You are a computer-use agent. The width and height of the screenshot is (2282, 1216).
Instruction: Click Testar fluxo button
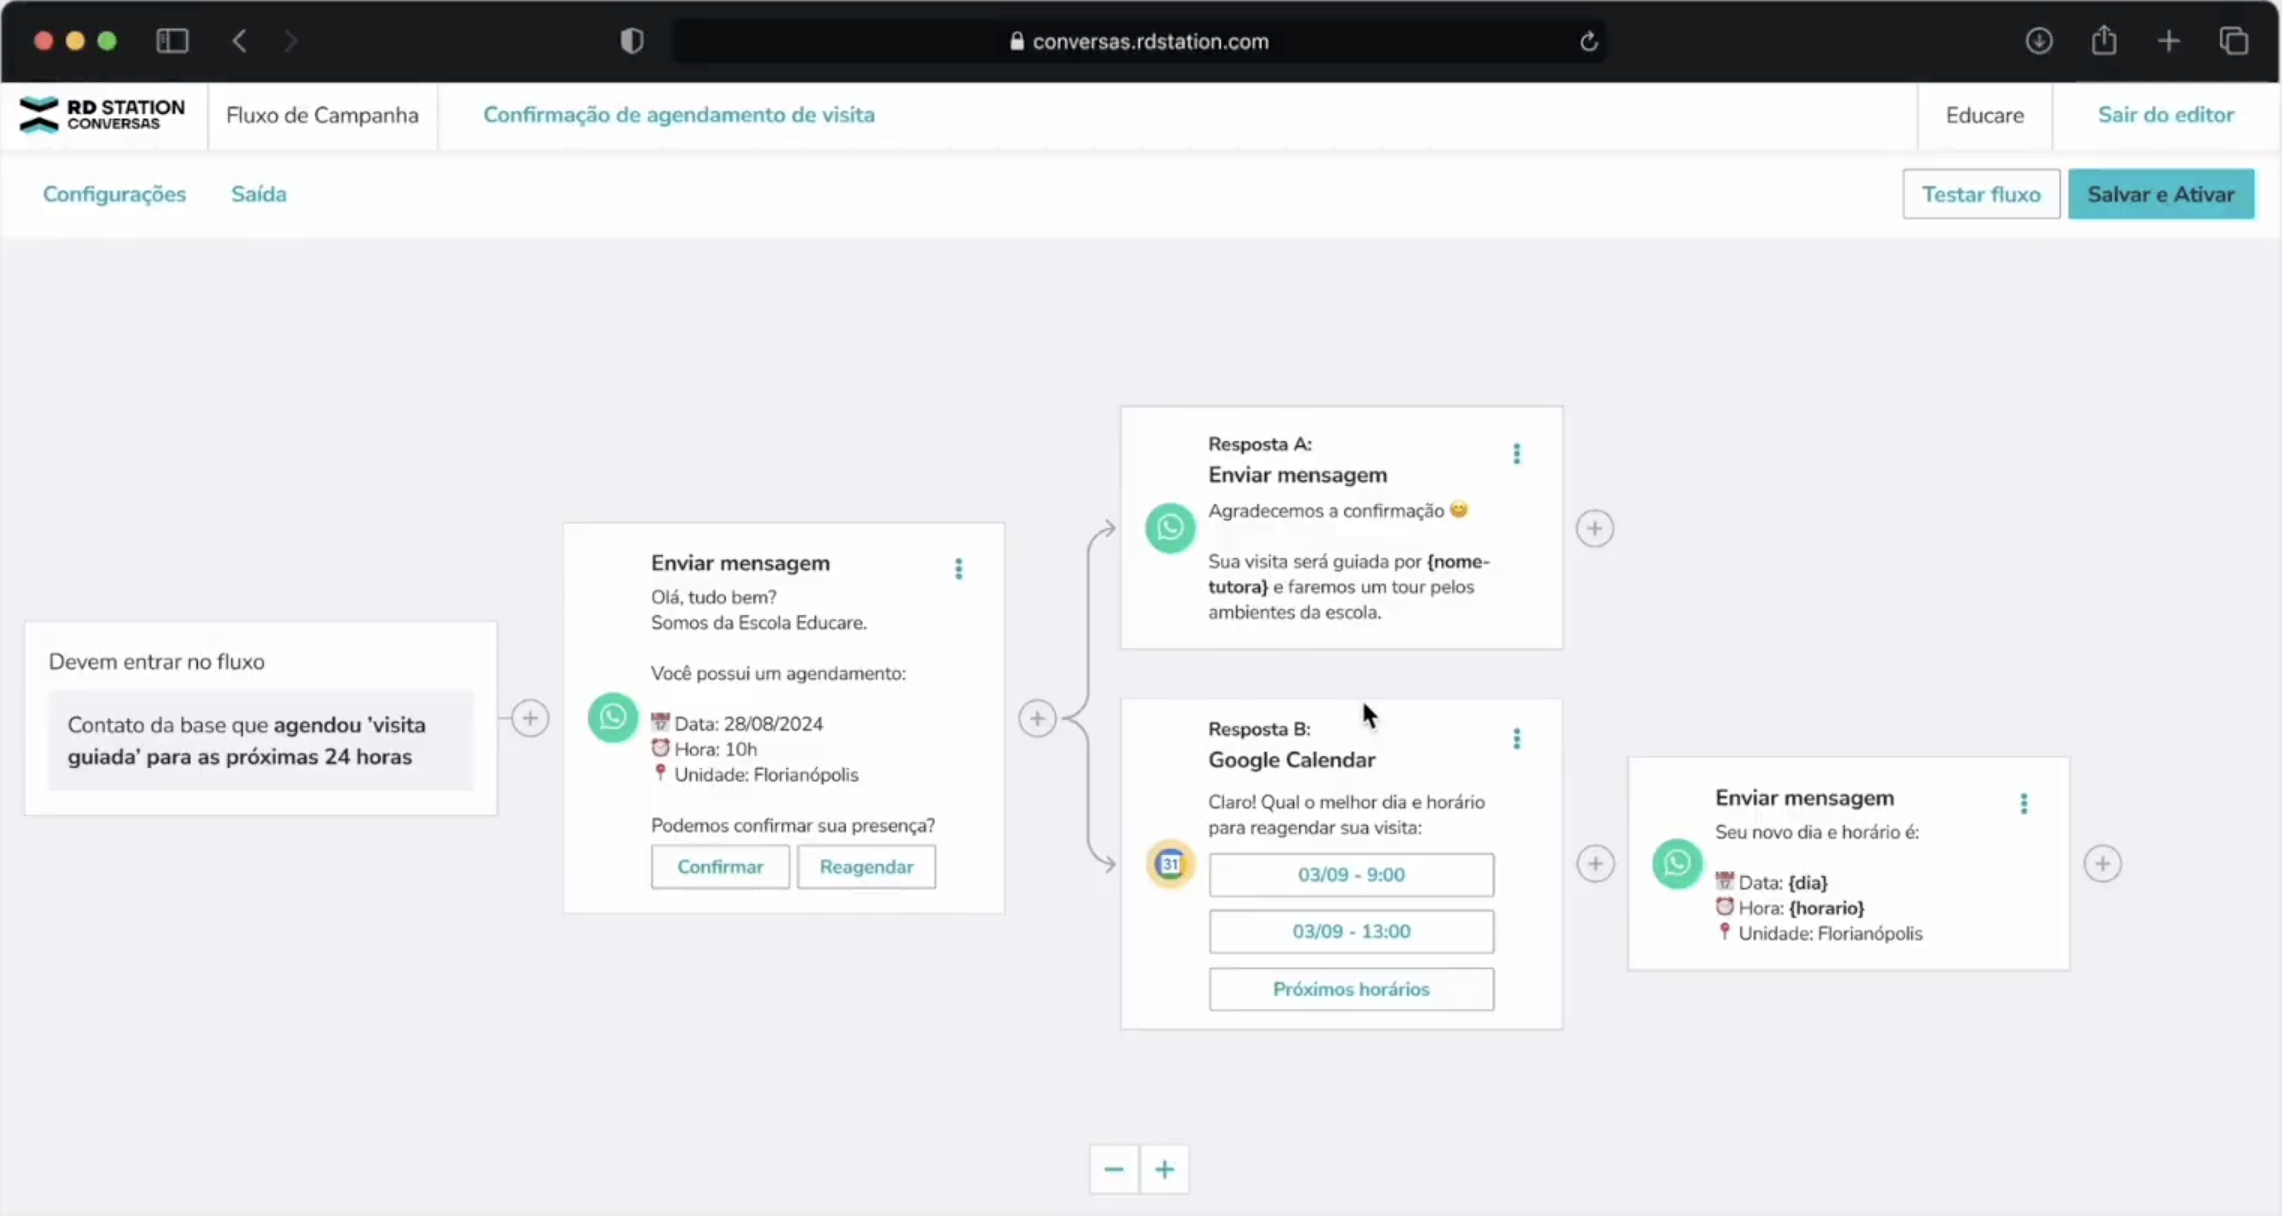pos(1980,194)
